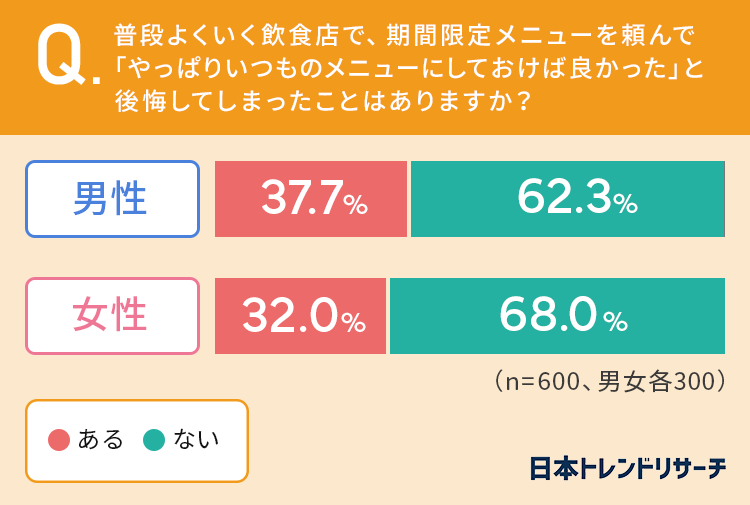Image resolution: width=750 pixels, height=505 pixels.
Task: Click the 68.0% teal bar for women
Action: click(557, 316)
